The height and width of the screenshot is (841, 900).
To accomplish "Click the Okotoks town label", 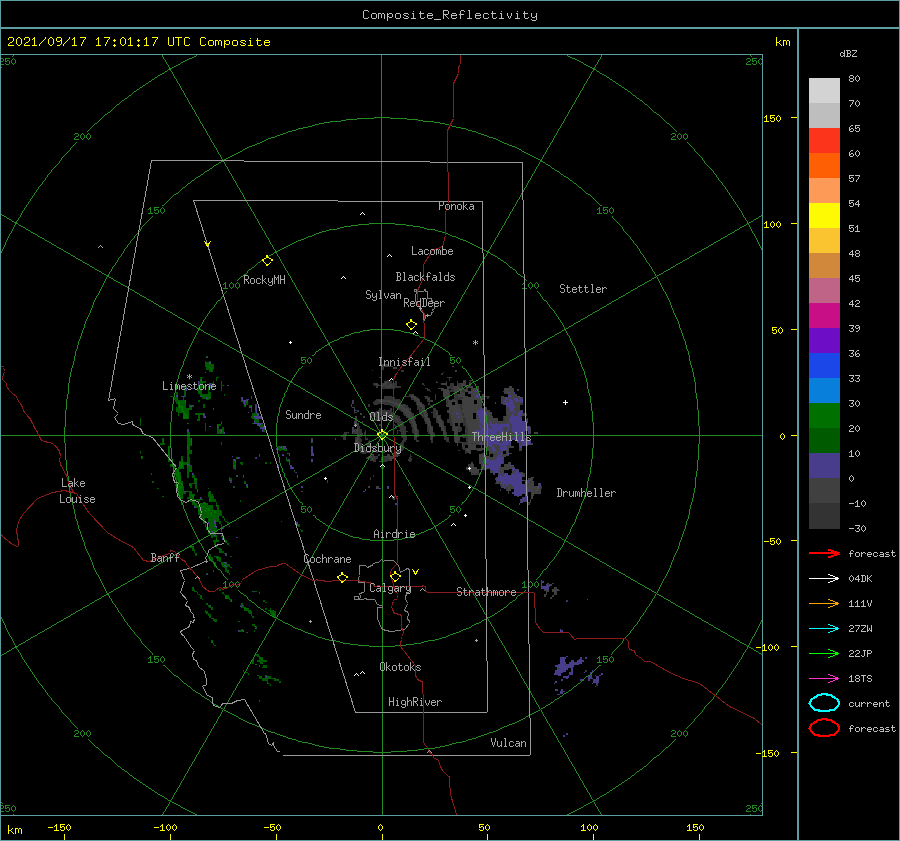I will pos(400,667).
